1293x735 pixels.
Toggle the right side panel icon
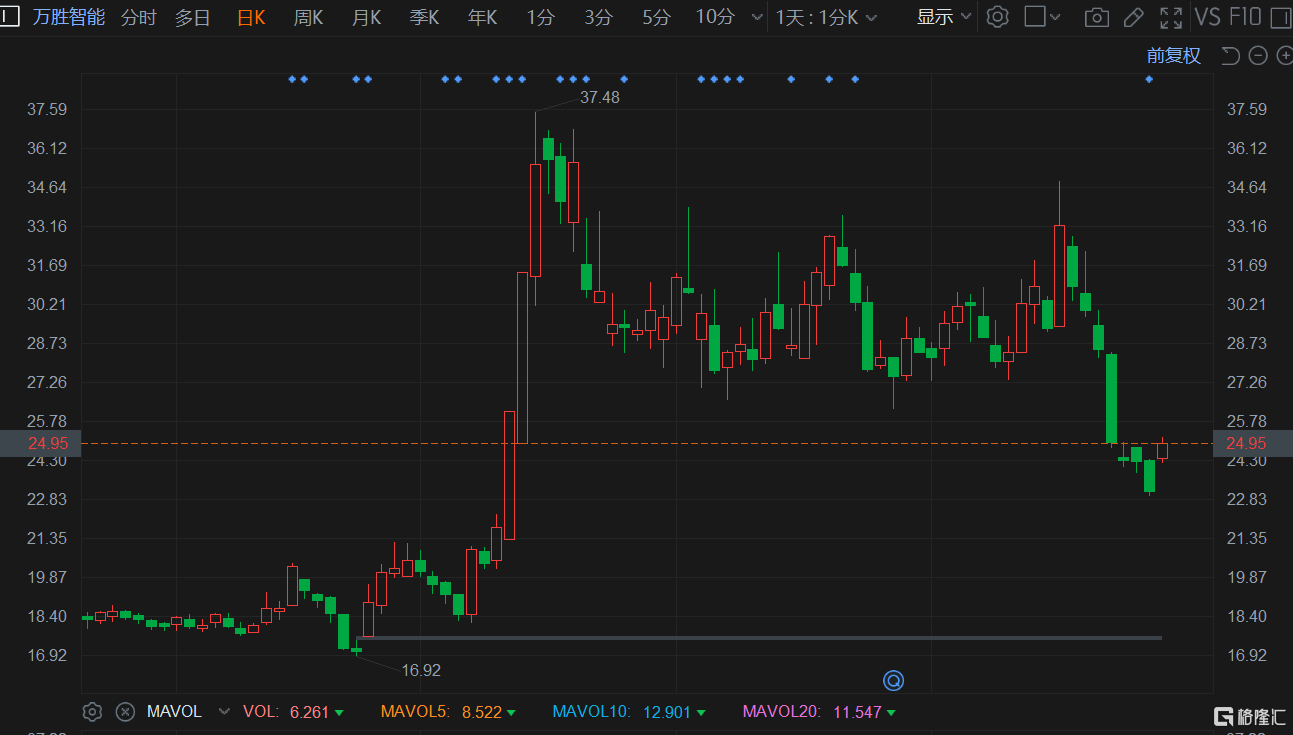click(x=1282, y=17)
